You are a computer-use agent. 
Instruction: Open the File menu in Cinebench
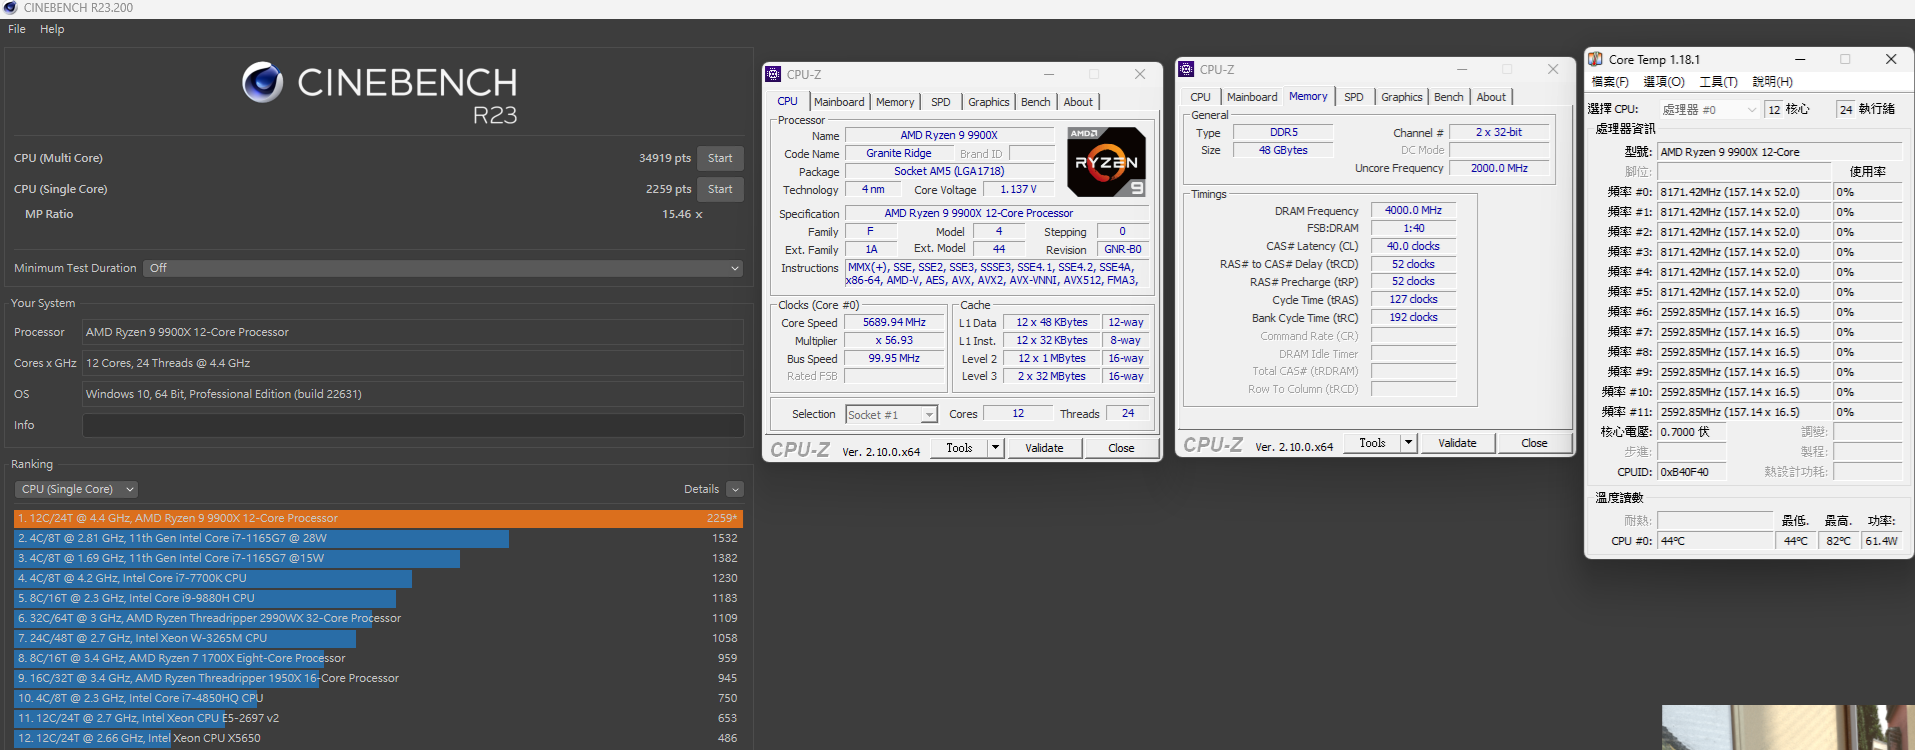point(17,29)
